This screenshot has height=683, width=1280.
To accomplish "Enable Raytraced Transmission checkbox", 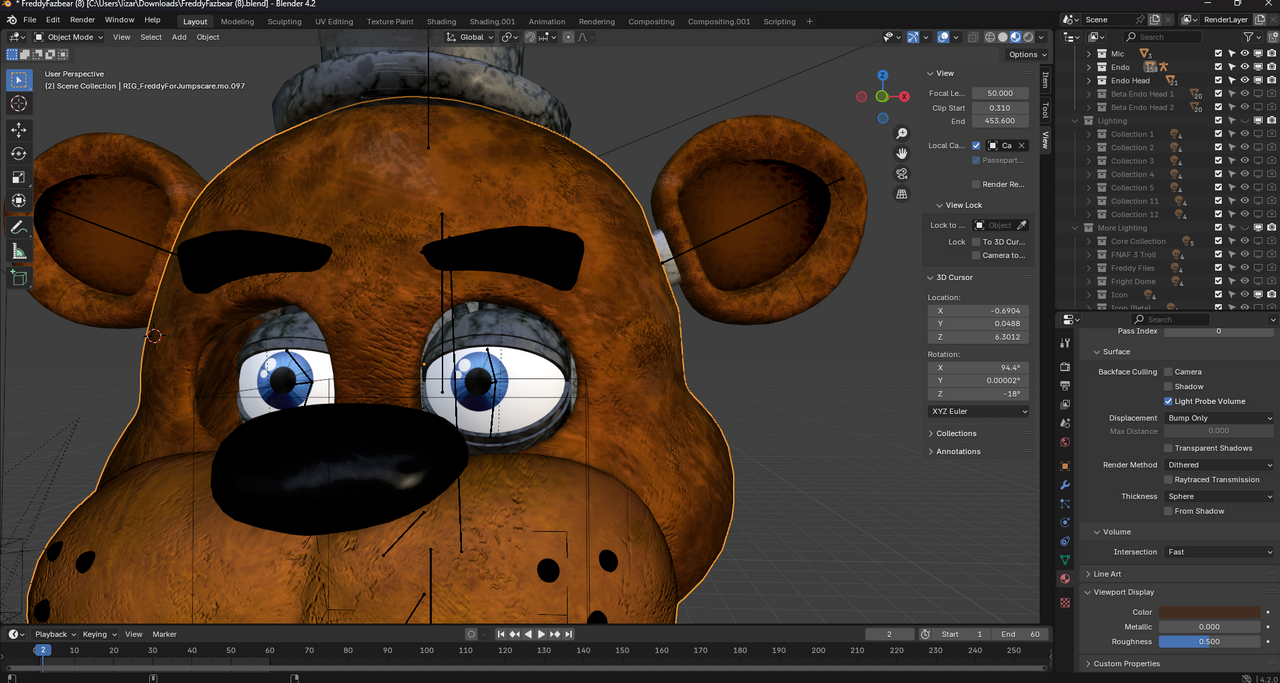I will (x=1168, y=480).
